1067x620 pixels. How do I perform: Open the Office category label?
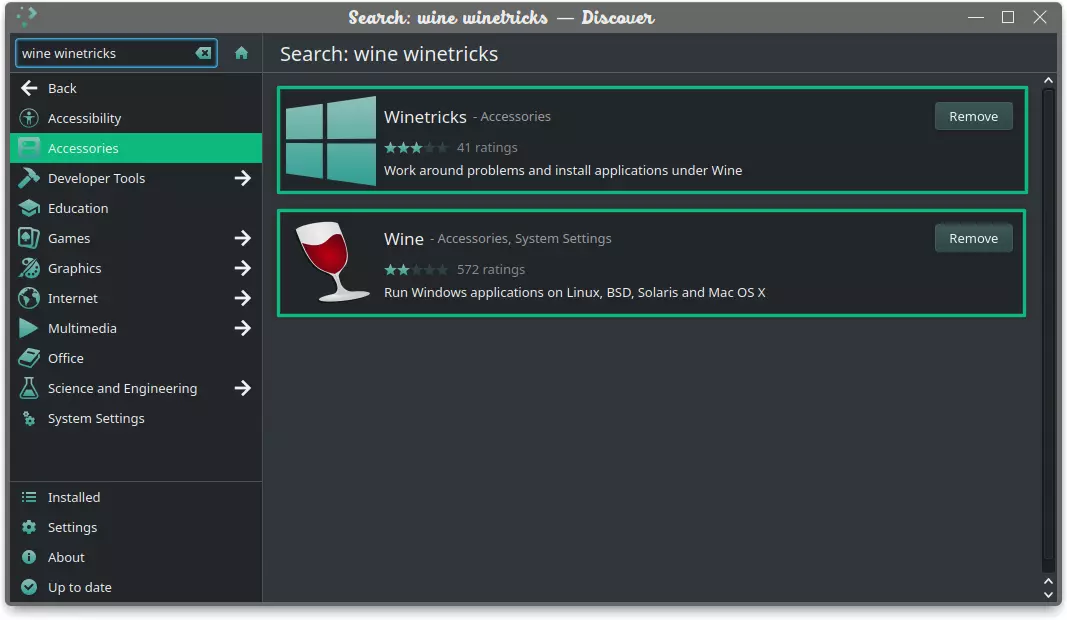65,357
